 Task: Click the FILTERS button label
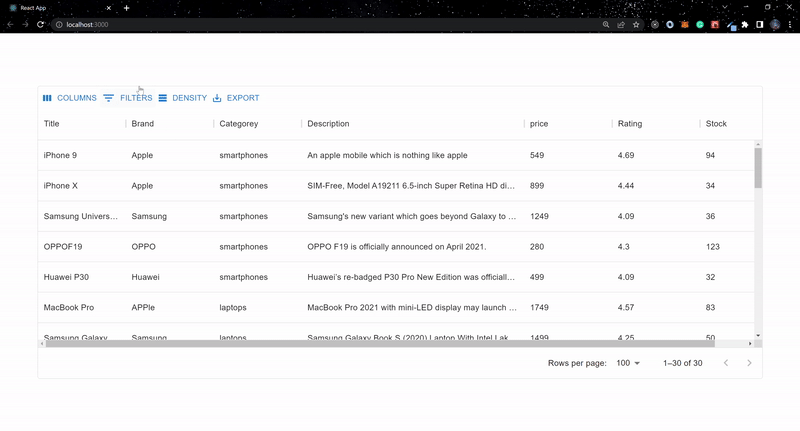tap(136, 98)
